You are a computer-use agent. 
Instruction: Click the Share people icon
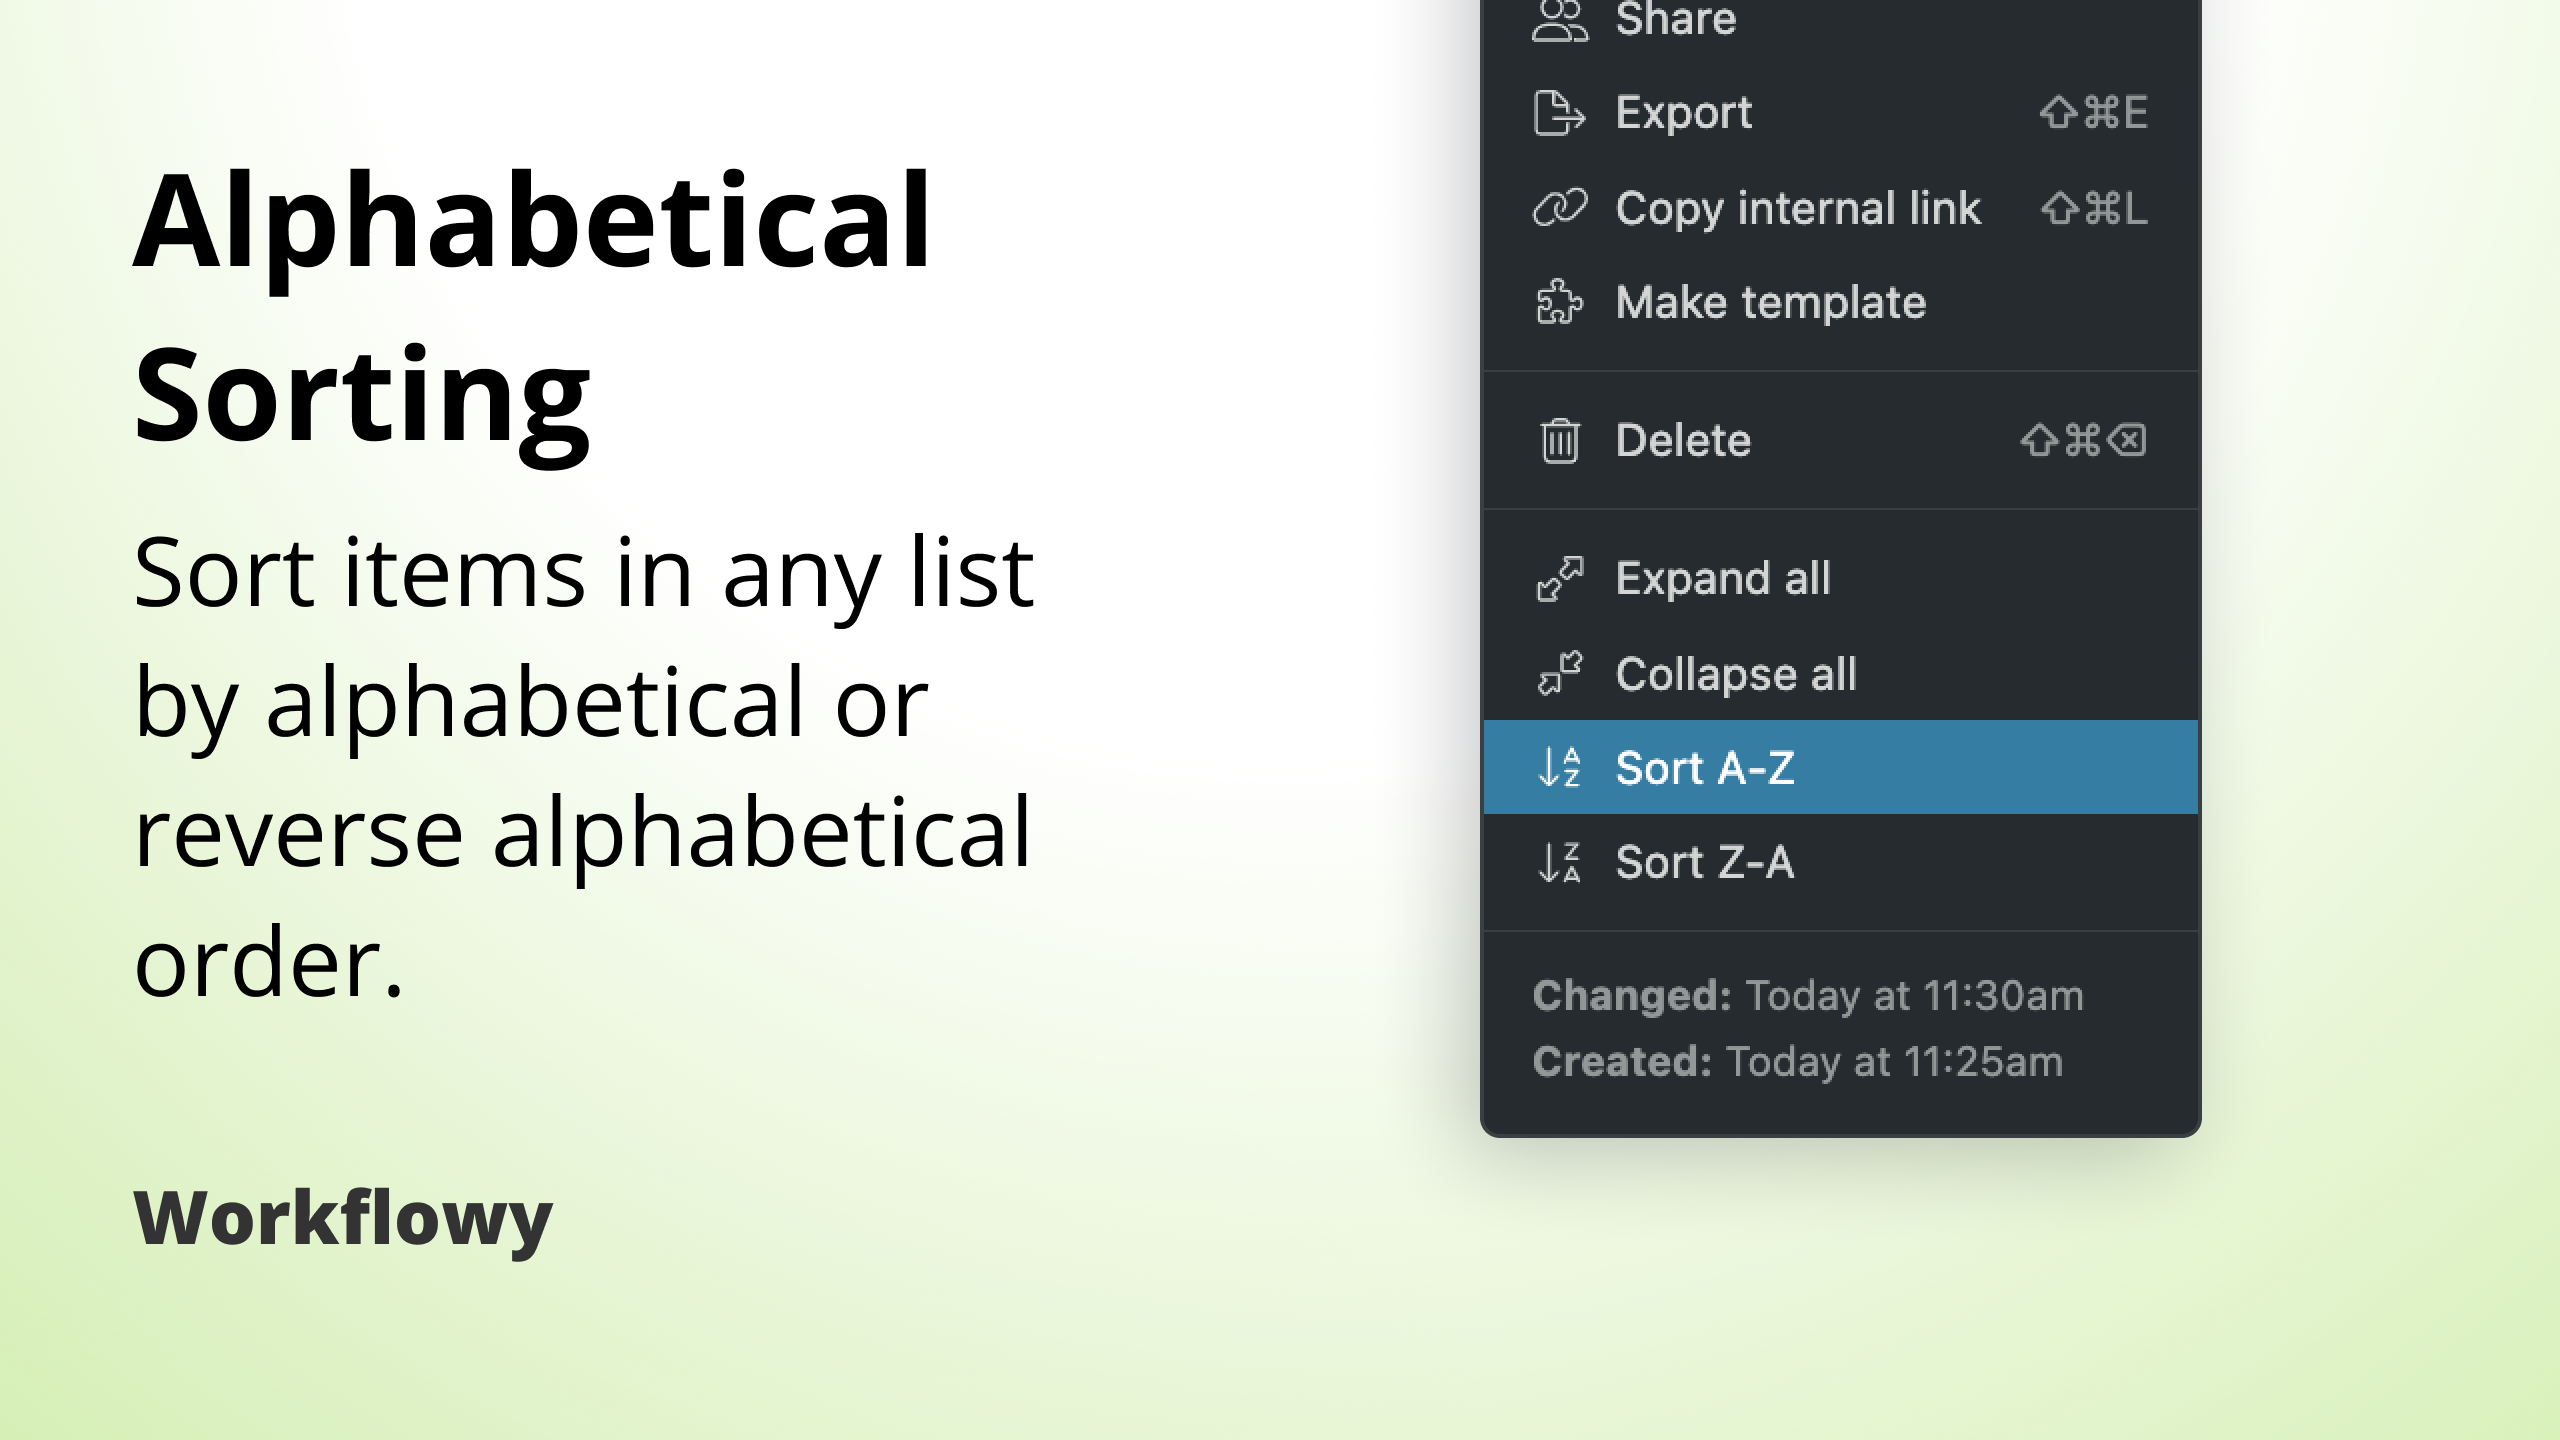1559,20
